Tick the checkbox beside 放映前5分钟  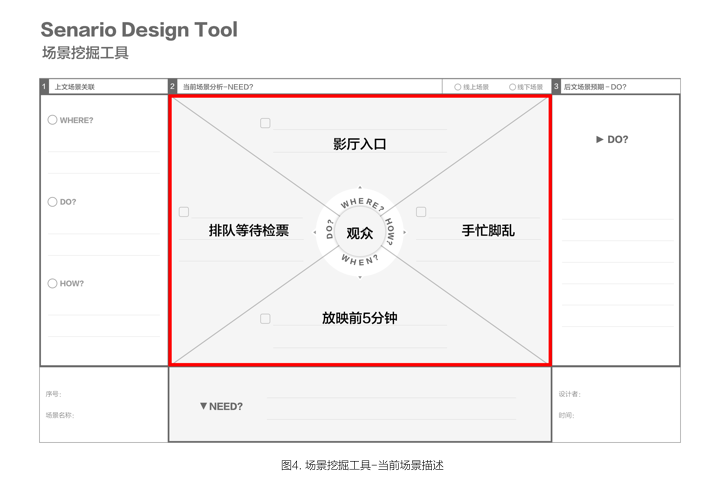[x=265, y=319]
